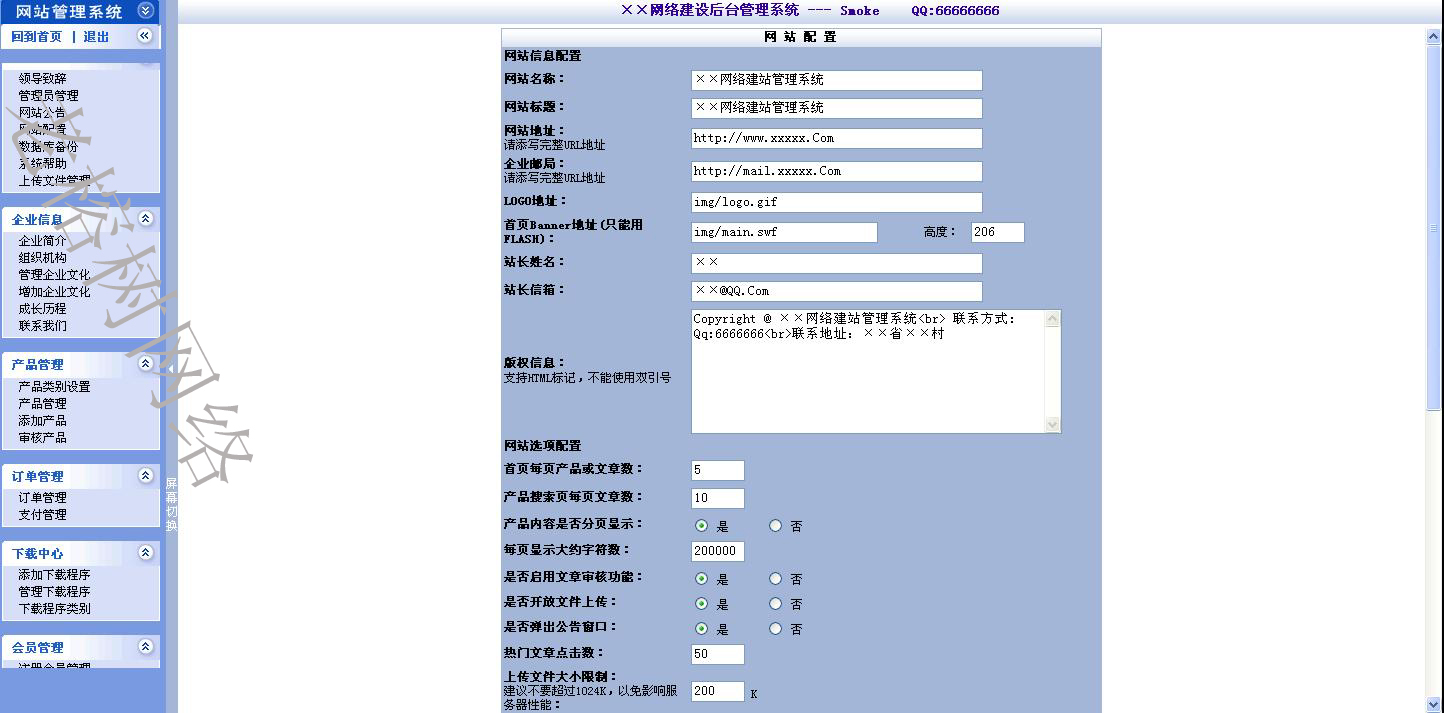Click the 首页Banner地址 field containing img/main.swf
The width and height of the screenshot is (1444, 713).
pyautogui.click(x=784, y=232)
